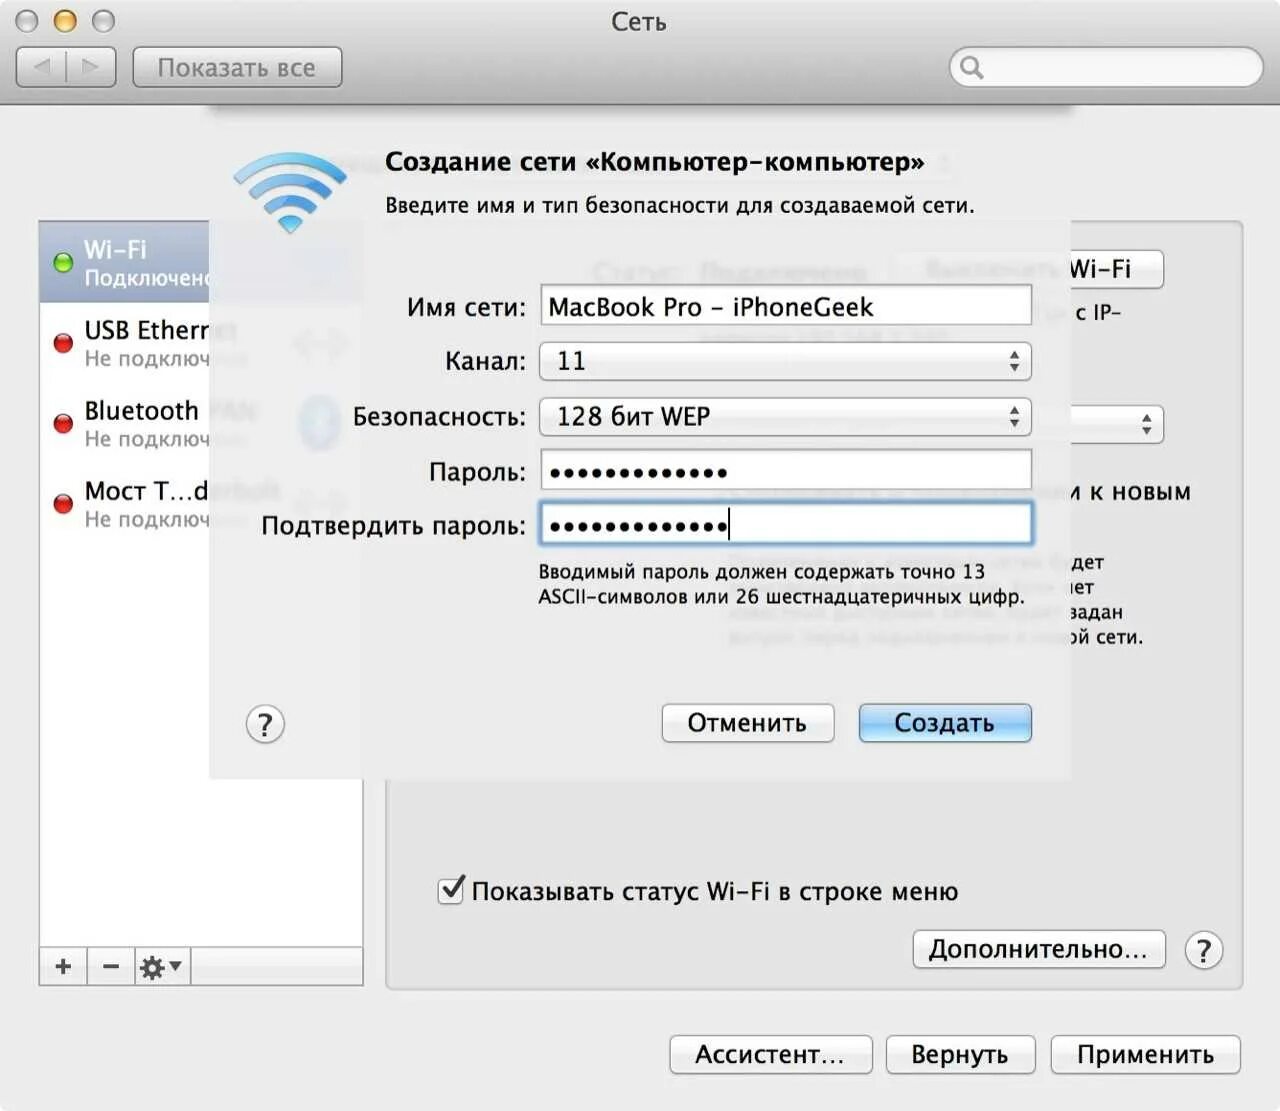
Task: Click the red Мост Thunderbolt status dot
Action: pyautogui.click(x=63, y=503)
